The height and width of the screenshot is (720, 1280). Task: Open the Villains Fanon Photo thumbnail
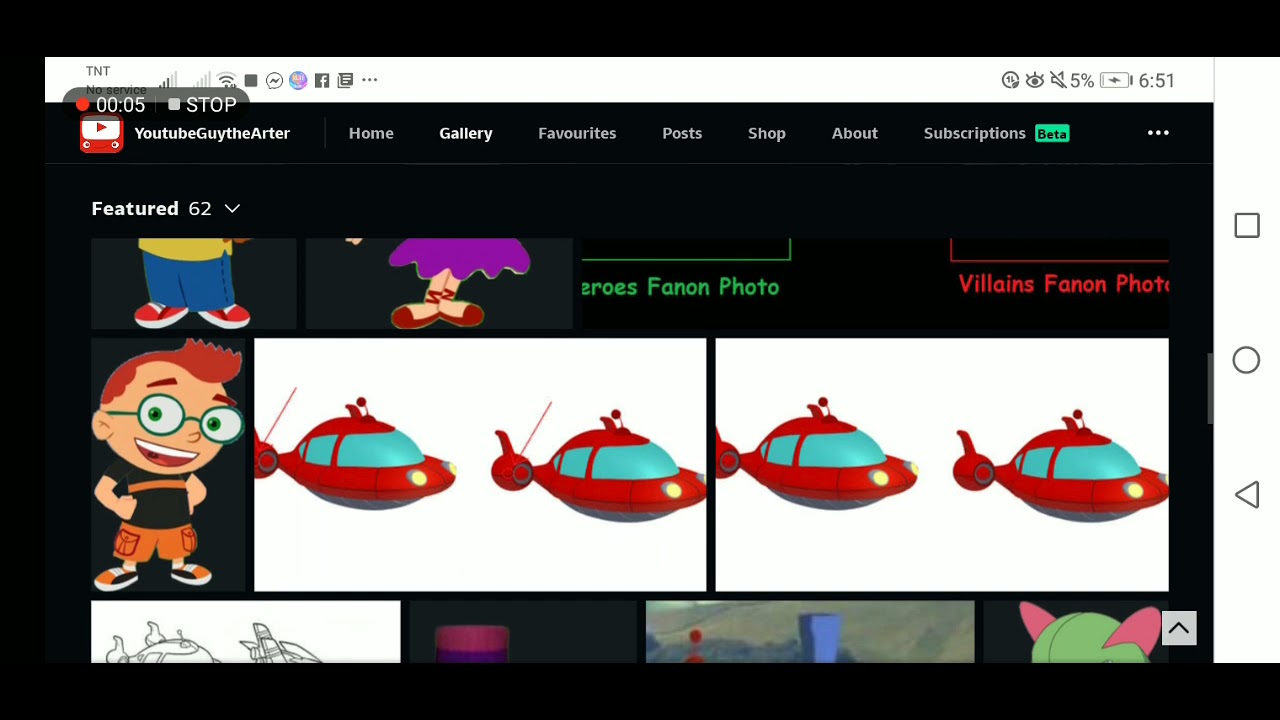[x=1059, y=284]
